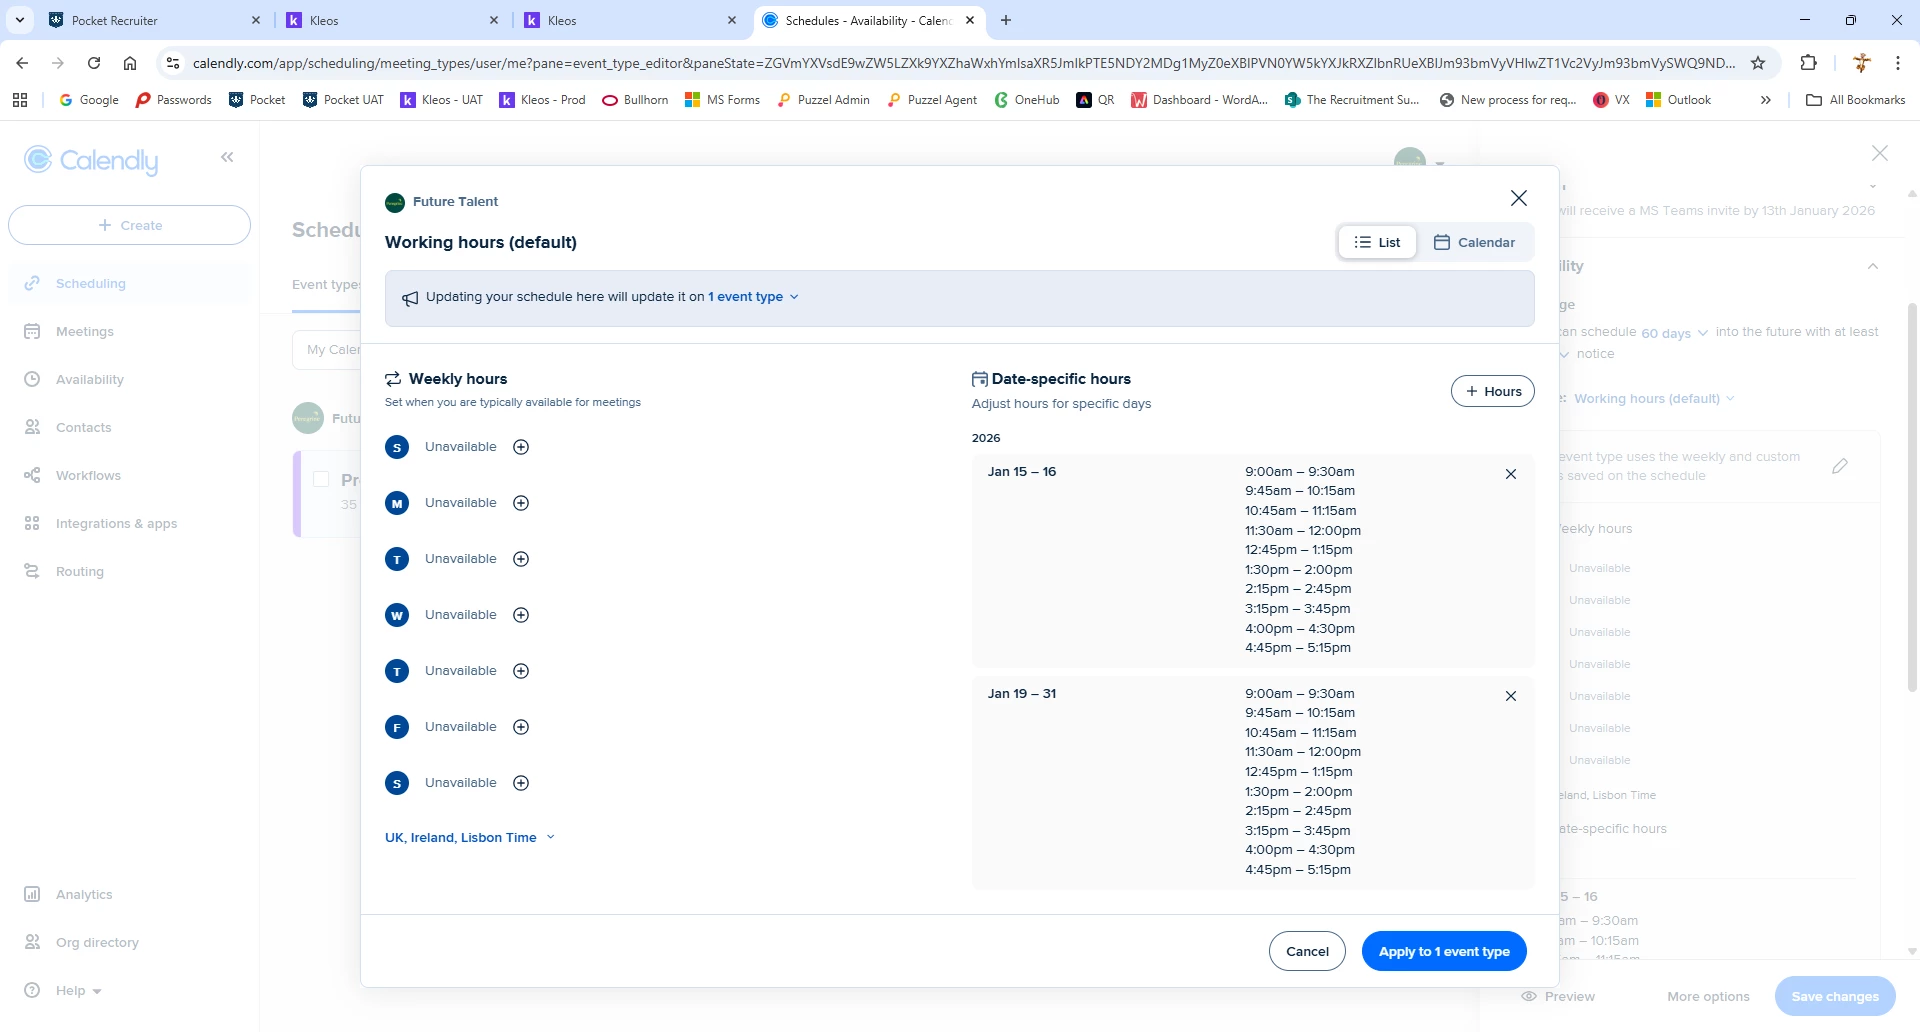The width and height of the screenshot is (1920, 1032).
Task: Open More options
Action: [1708, 996]
